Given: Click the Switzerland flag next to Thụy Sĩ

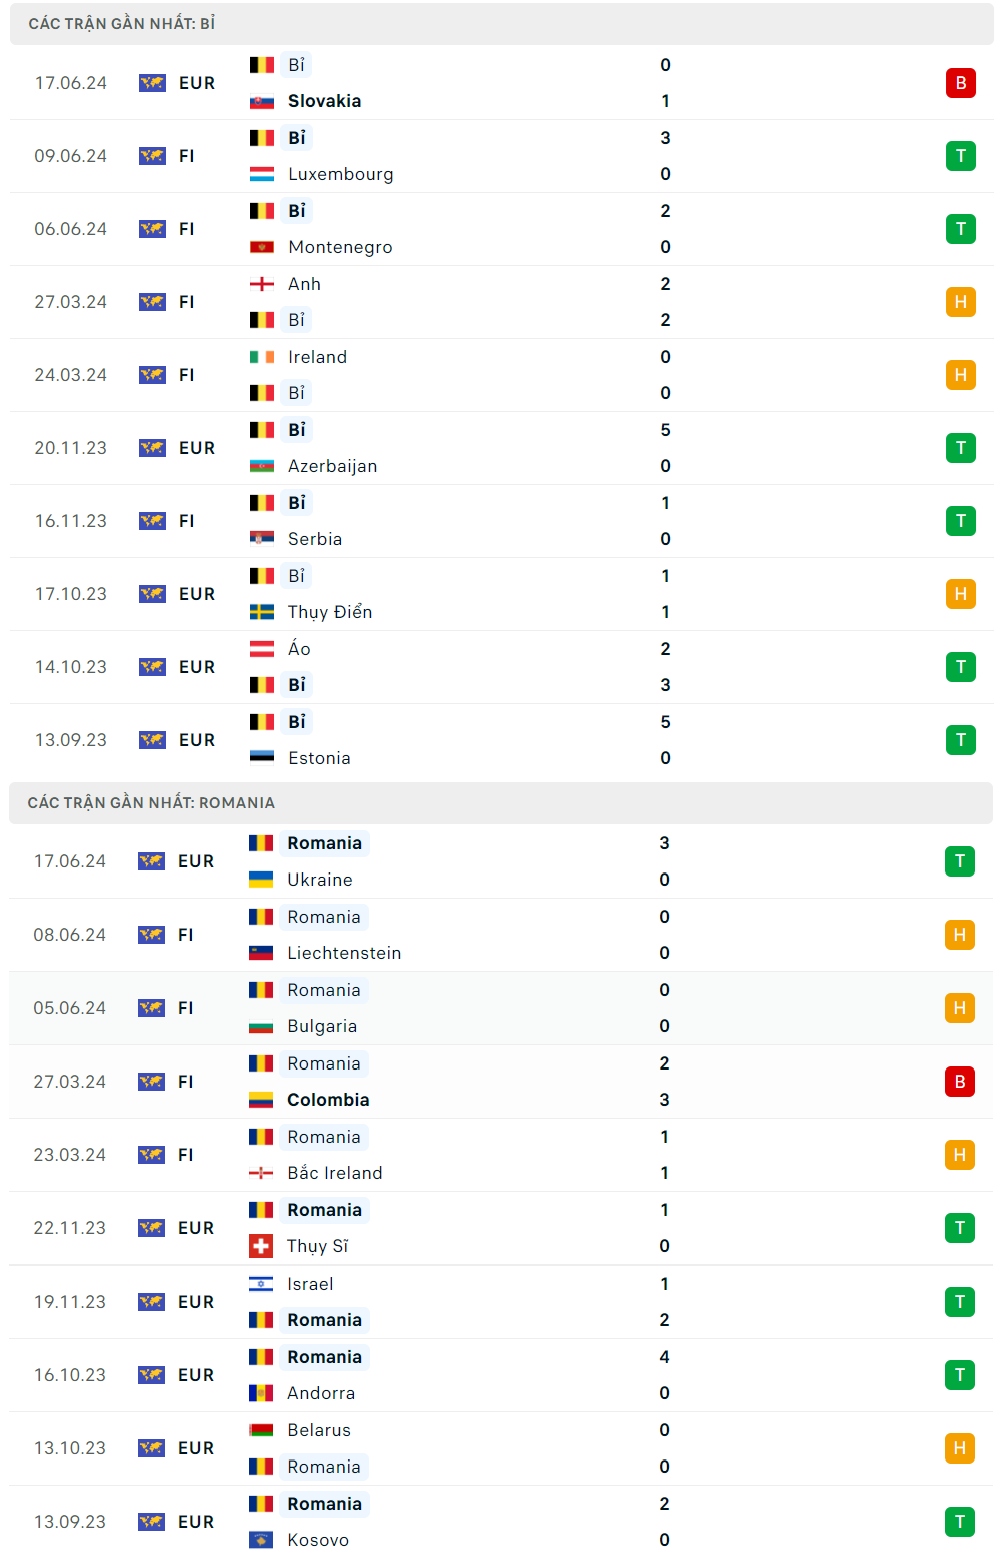Looking at the screenshot, I should click(x=261, y=1246).
